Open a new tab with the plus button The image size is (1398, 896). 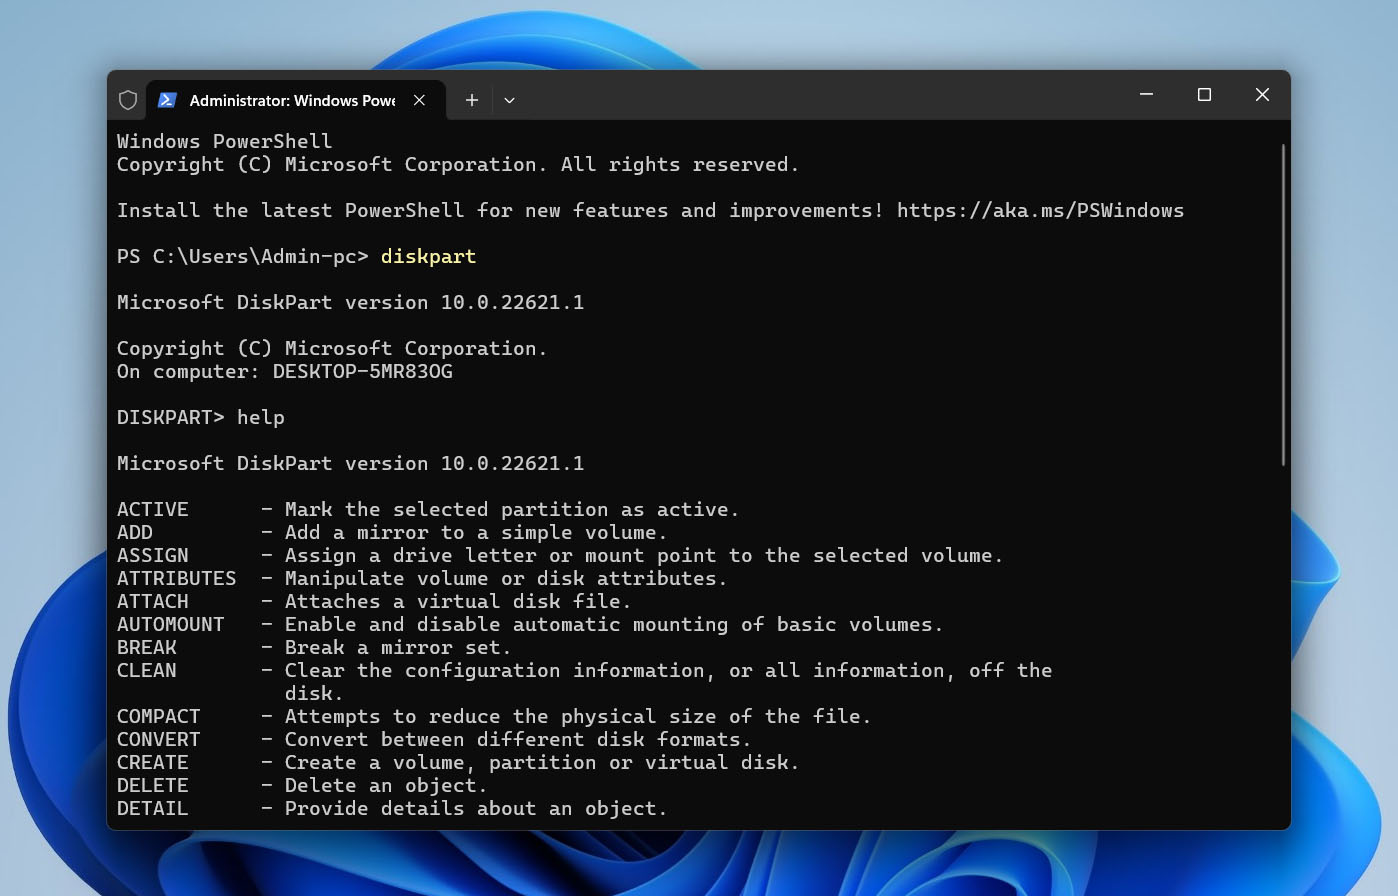click(472, 100)
